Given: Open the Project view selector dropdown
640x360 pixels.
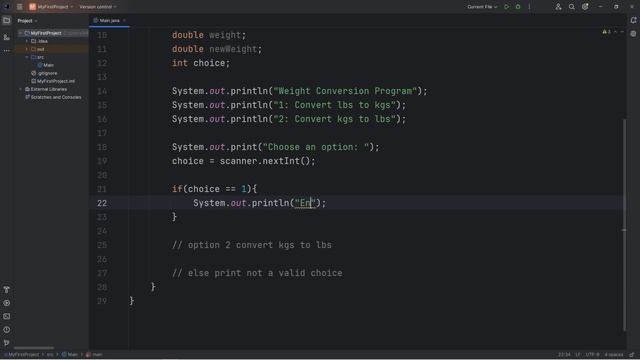Looking at the screenshot, I should [27, 21].
